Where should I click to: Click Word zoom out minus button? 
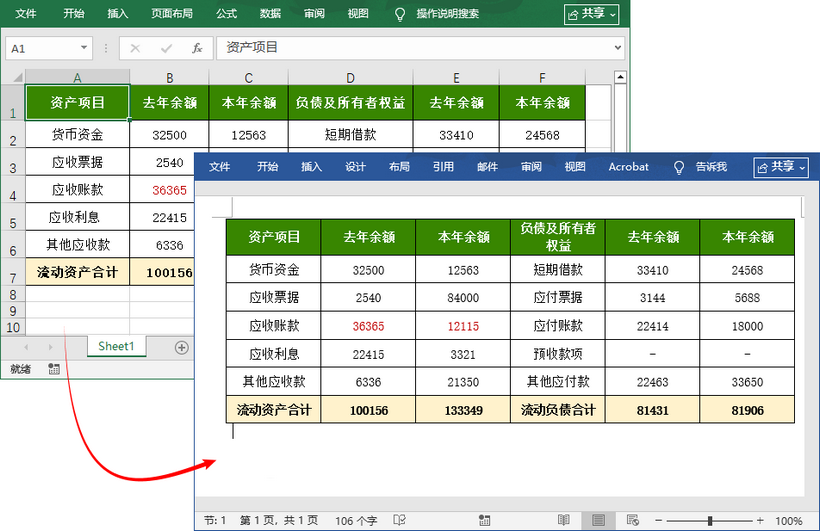click(x=658, y=521)
